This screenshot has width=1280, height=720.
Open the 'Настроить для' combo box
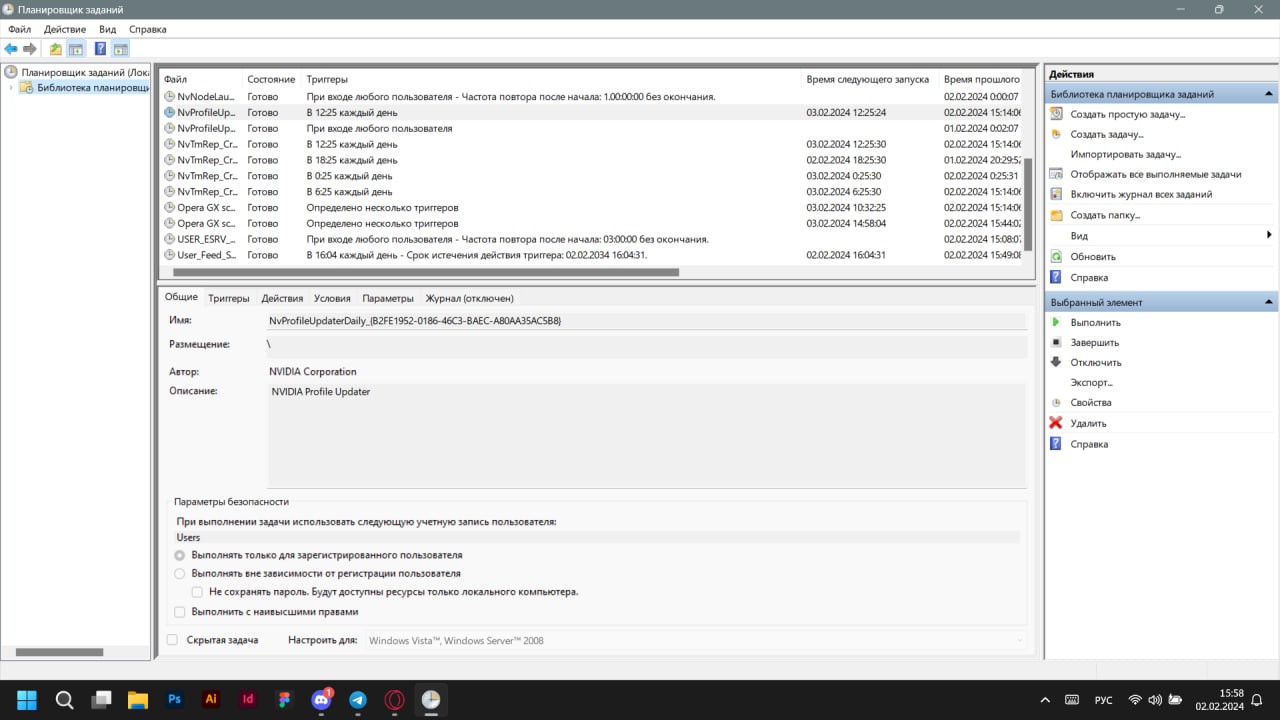coord(695,640)
